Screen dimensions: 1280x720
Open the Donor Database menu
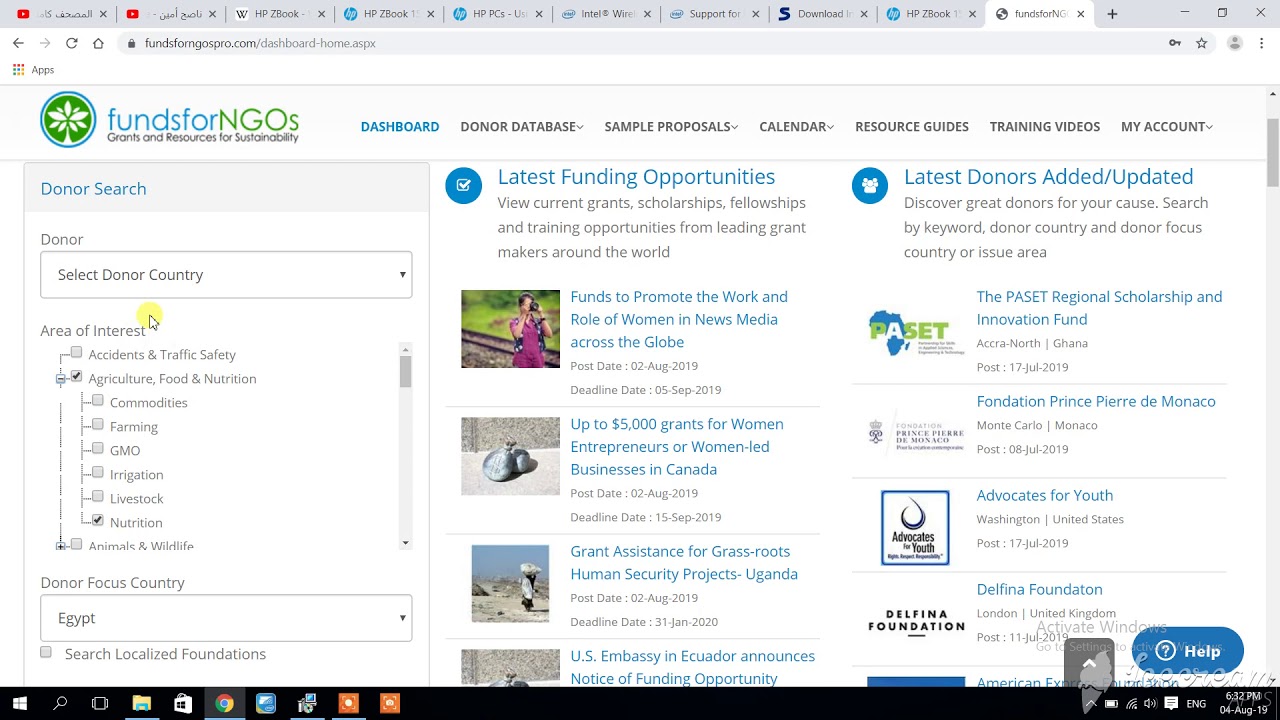coord(522,127)
